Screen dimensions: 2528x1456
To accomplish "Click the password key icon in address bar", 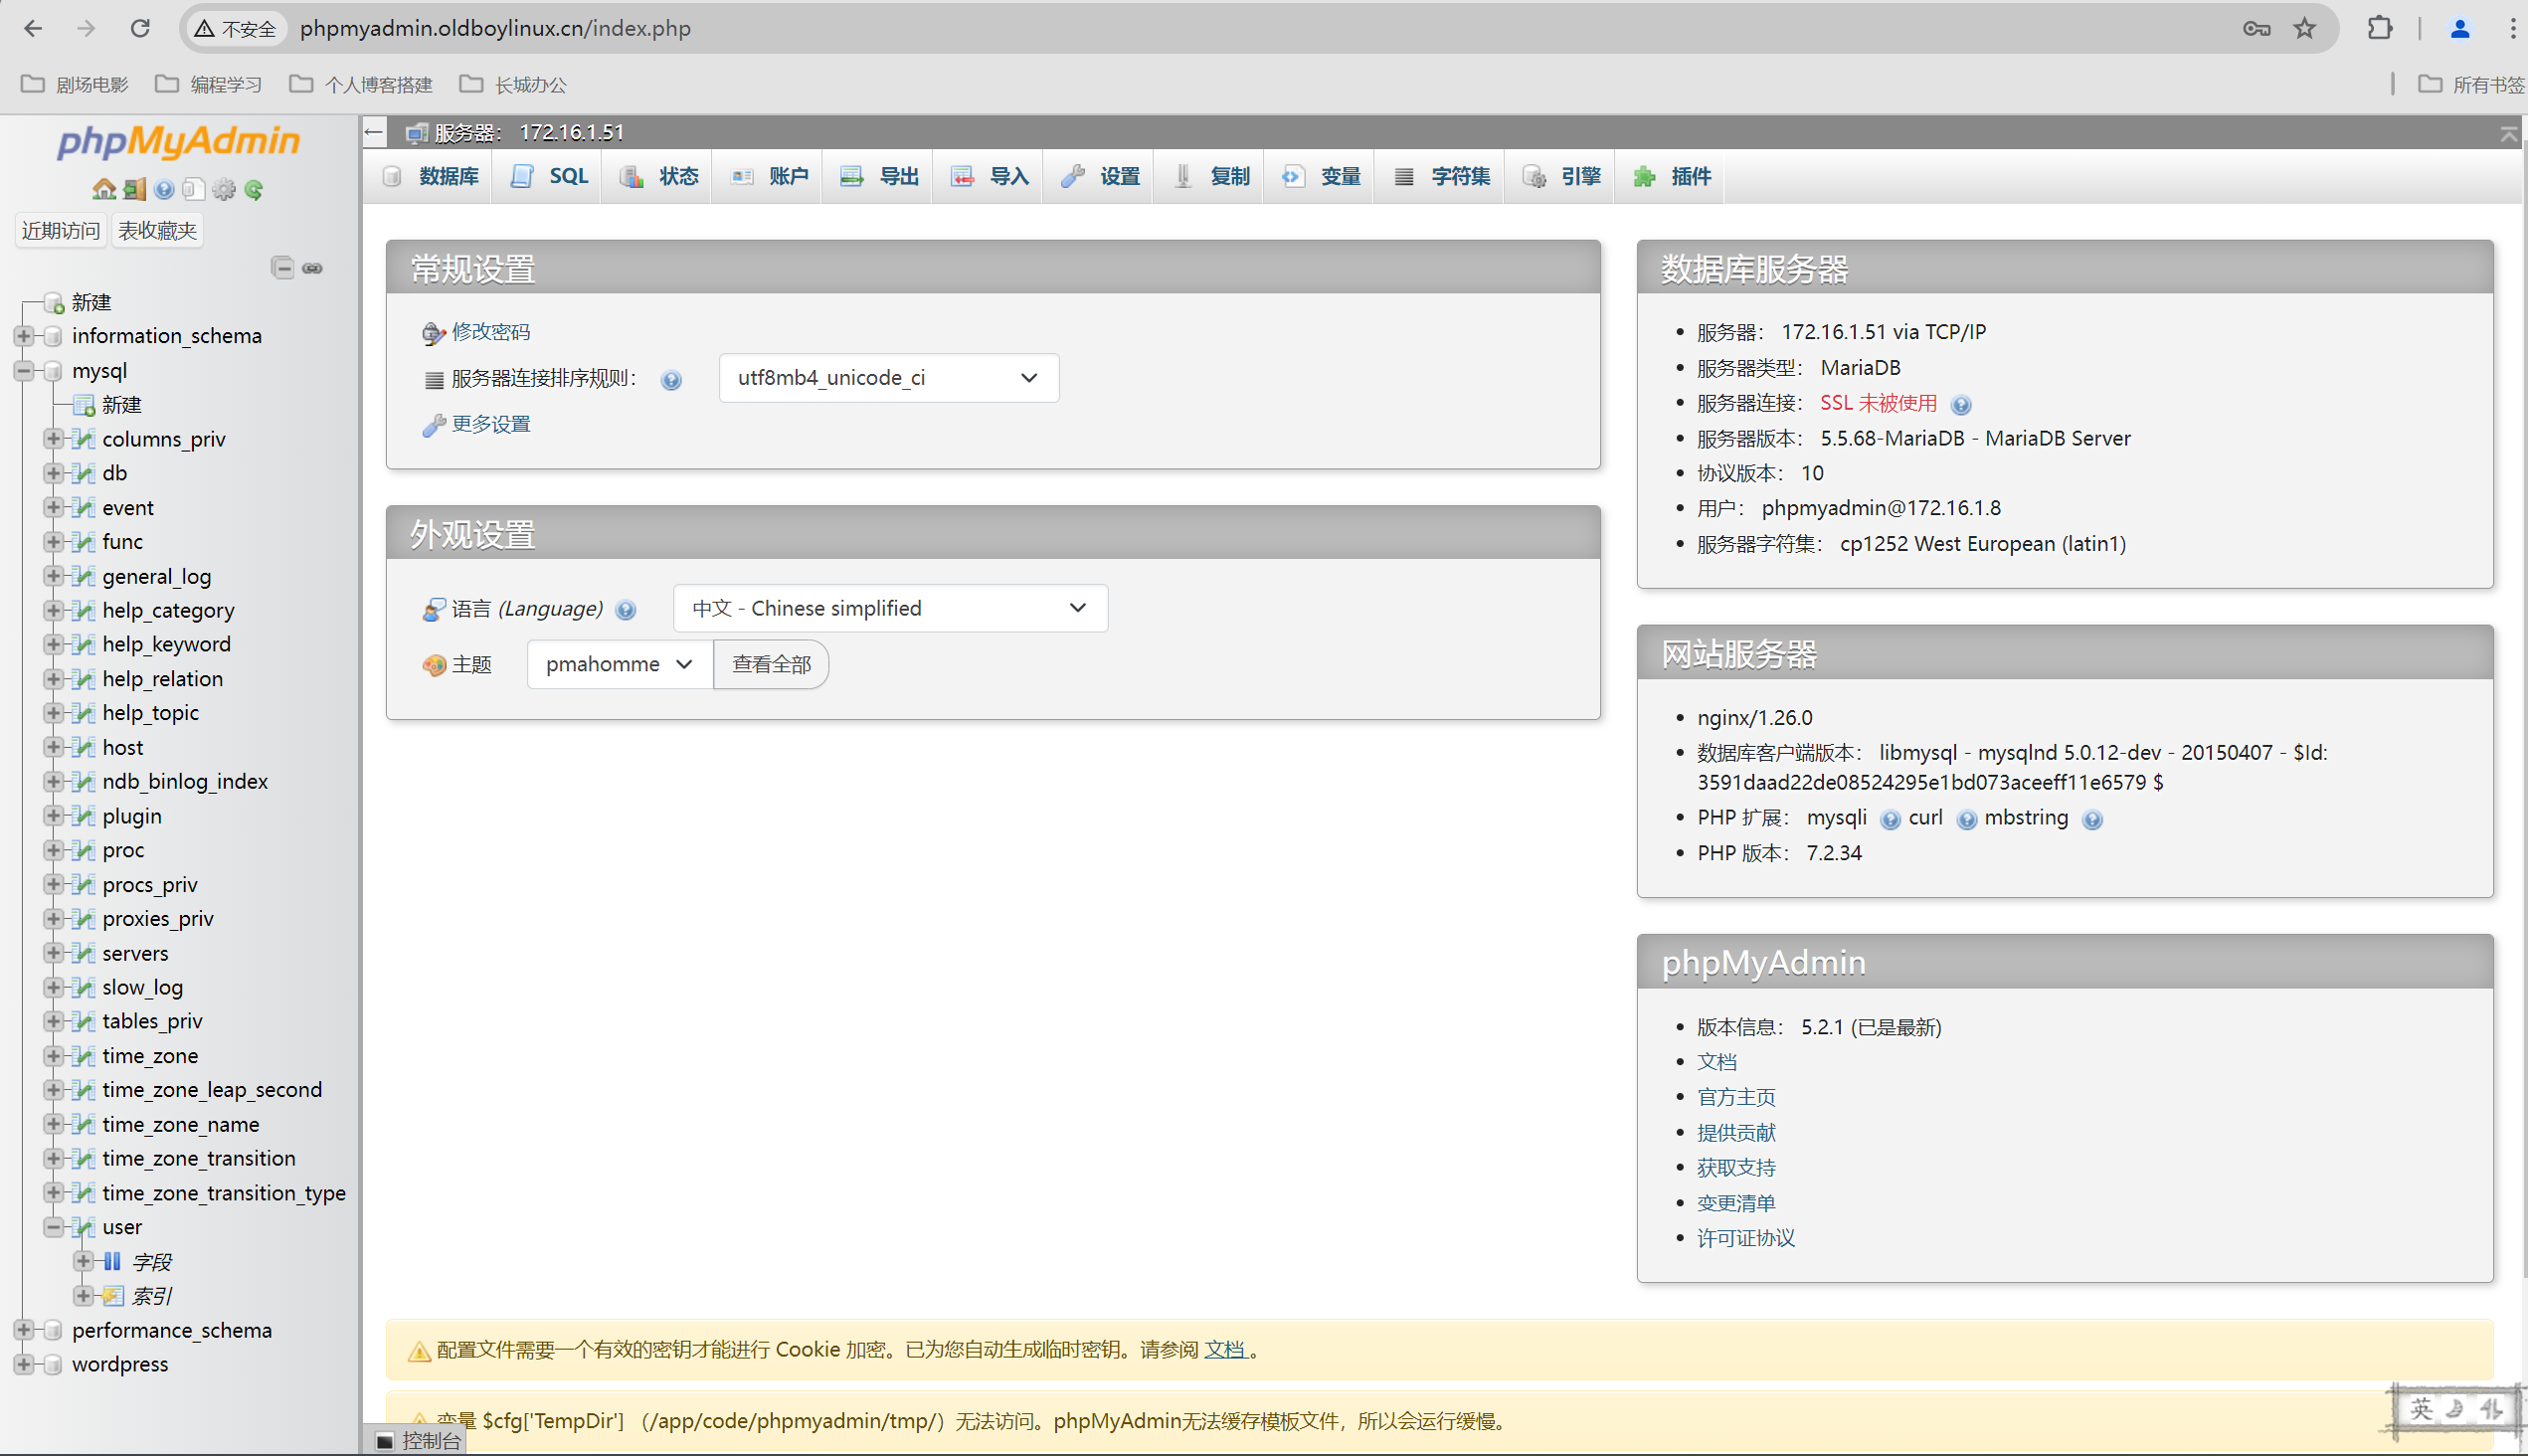I will [x=2256, y=28].
